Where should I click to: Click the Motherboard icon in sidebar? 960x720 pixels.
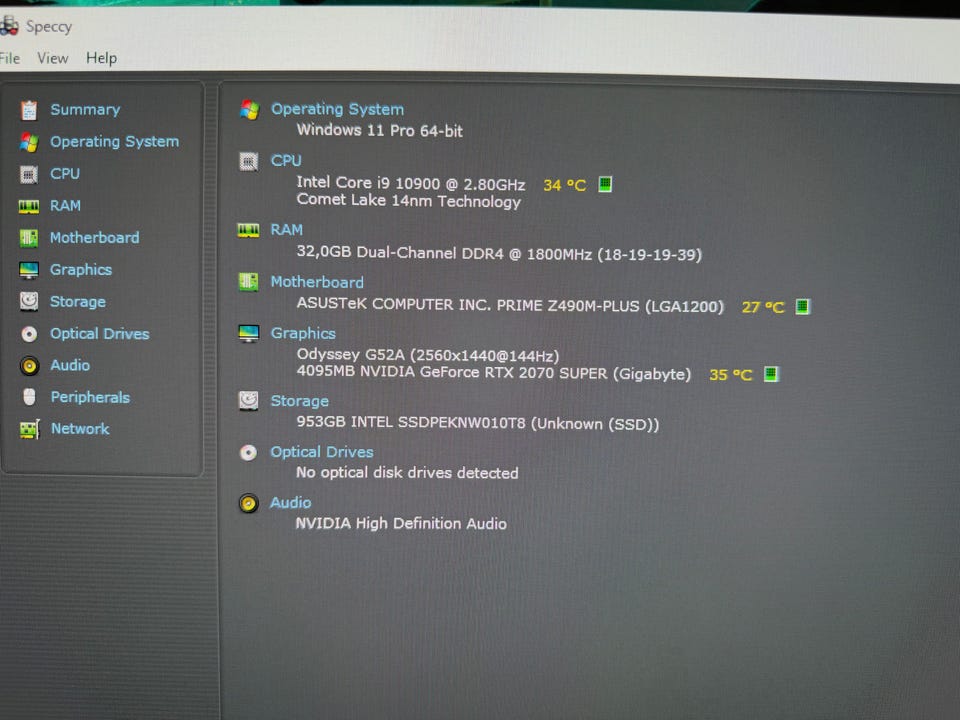pos(29,238)
